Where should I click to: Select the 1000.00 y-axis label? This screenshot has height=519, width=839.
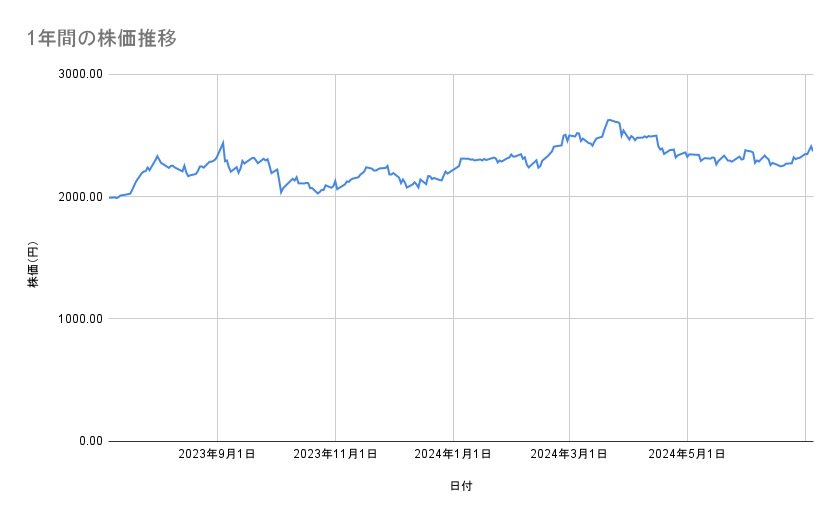(x=79, y=319)
